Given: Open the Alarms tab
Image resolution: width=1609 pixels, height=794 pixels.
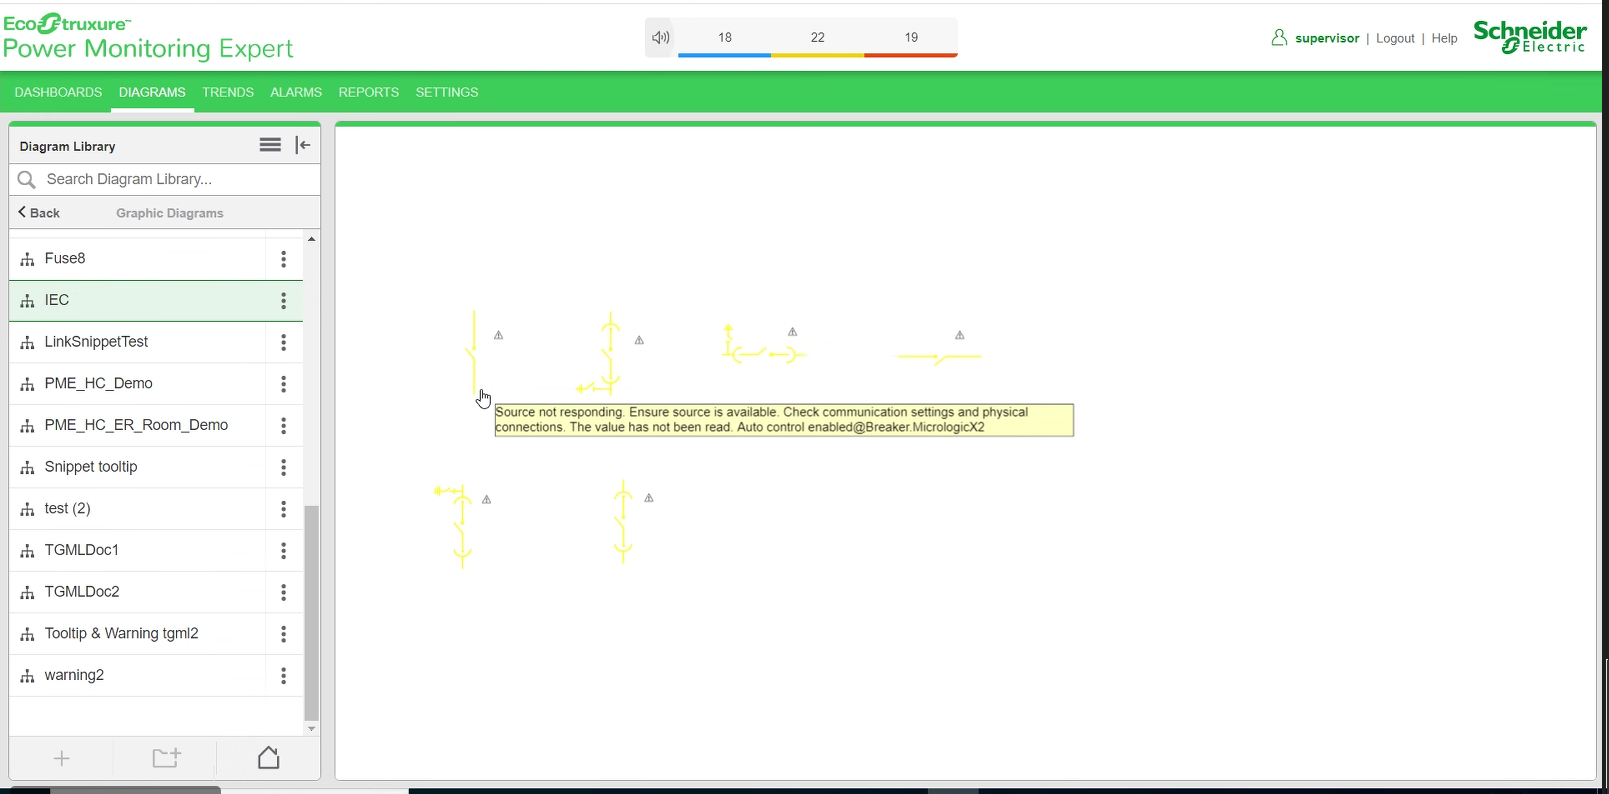Looking at the screenshot, I should tap(296, 92).
